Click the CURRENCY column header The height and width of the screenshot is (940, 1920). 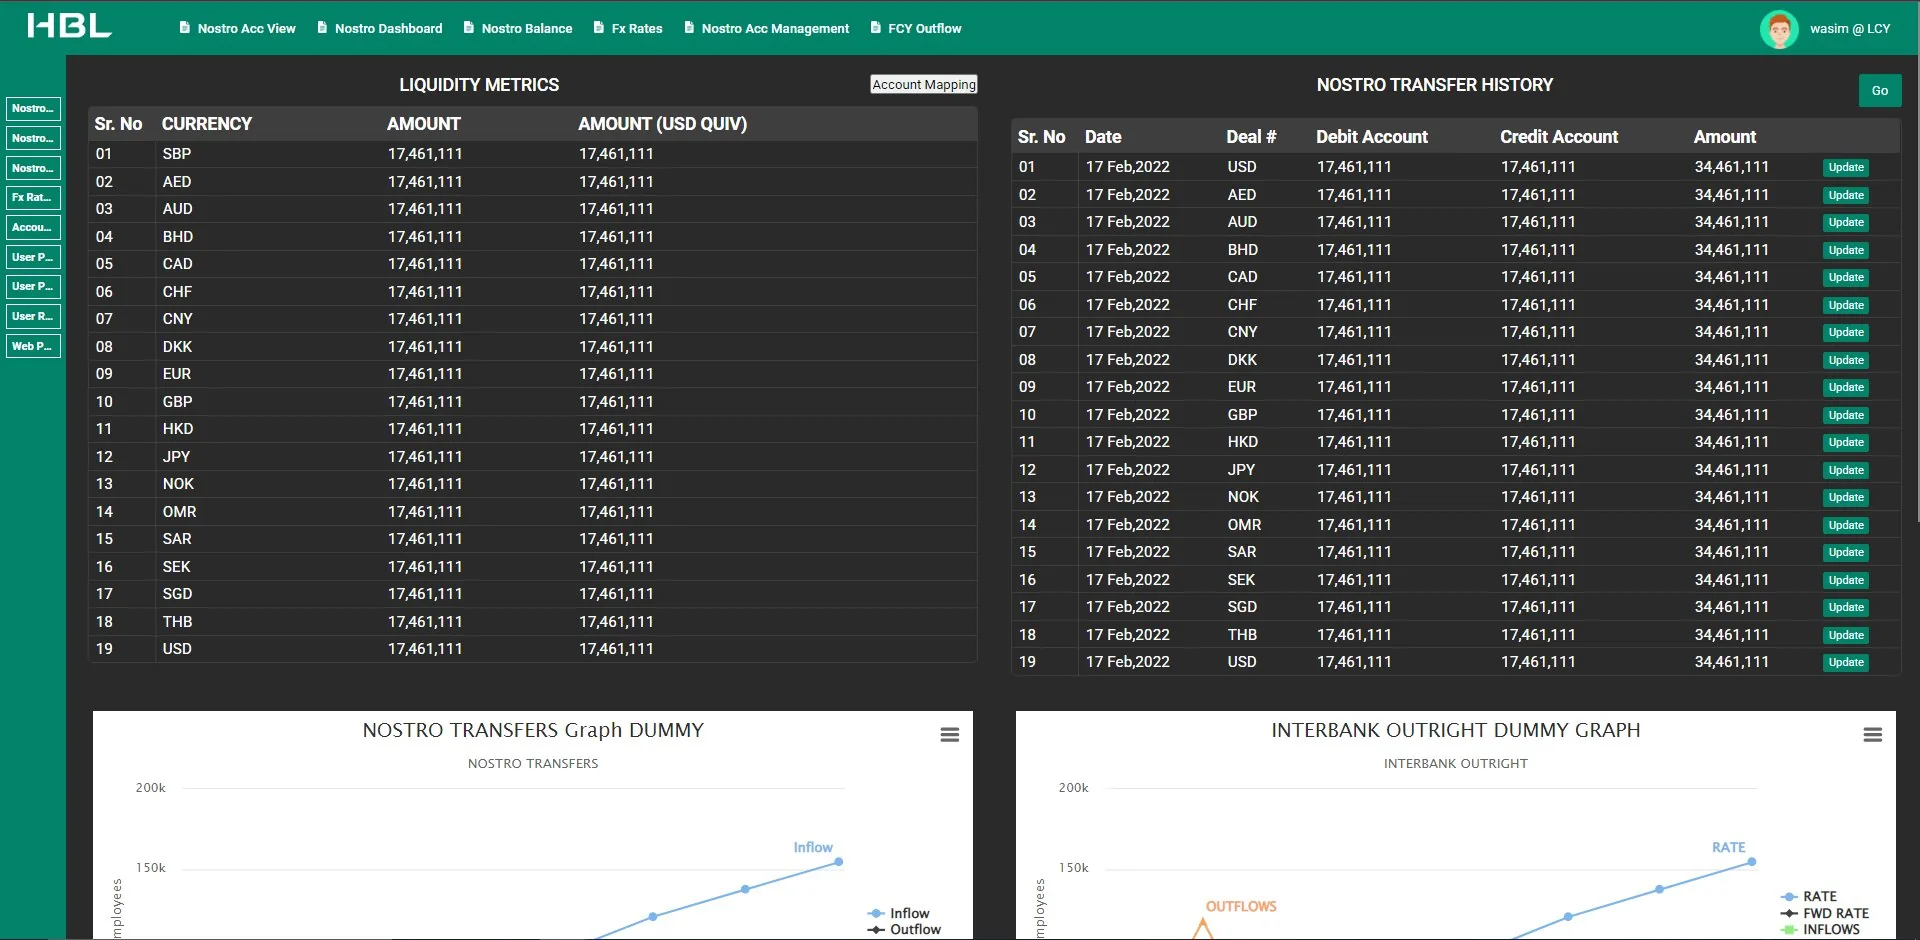[x=207, y=124]
